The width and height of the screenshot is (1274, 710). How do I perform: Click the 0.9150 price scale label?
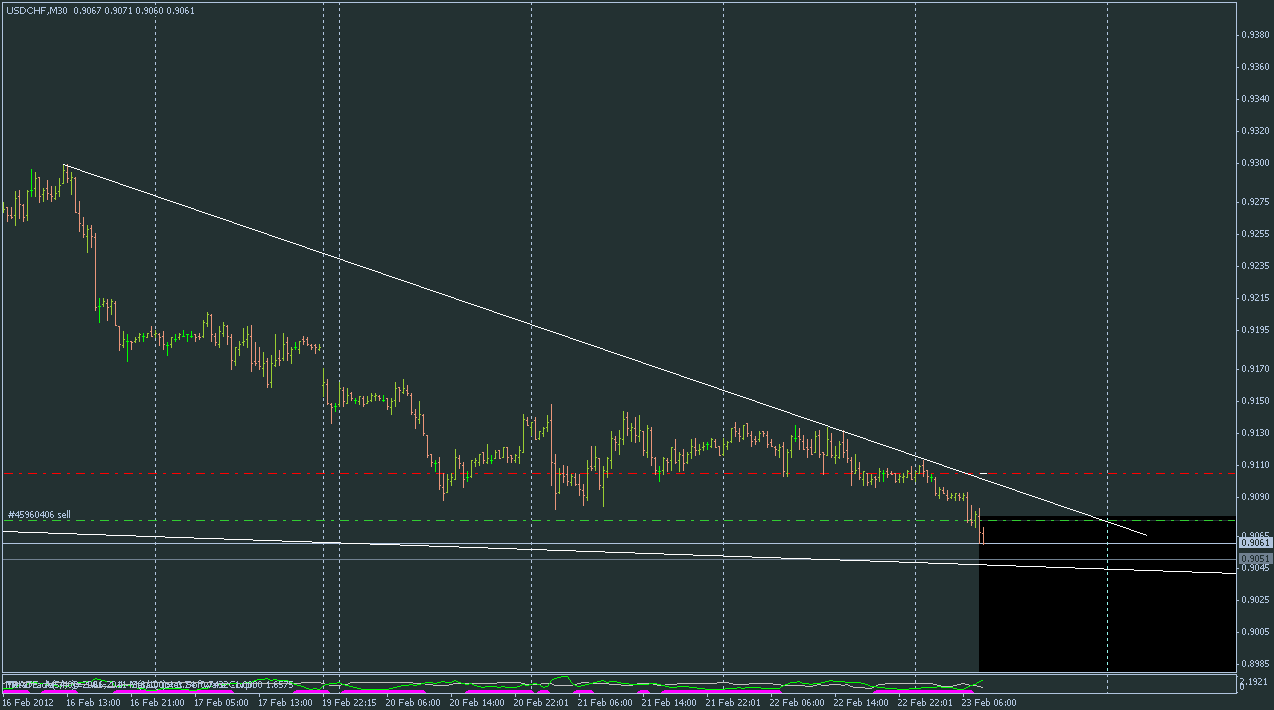[1257, 401]
